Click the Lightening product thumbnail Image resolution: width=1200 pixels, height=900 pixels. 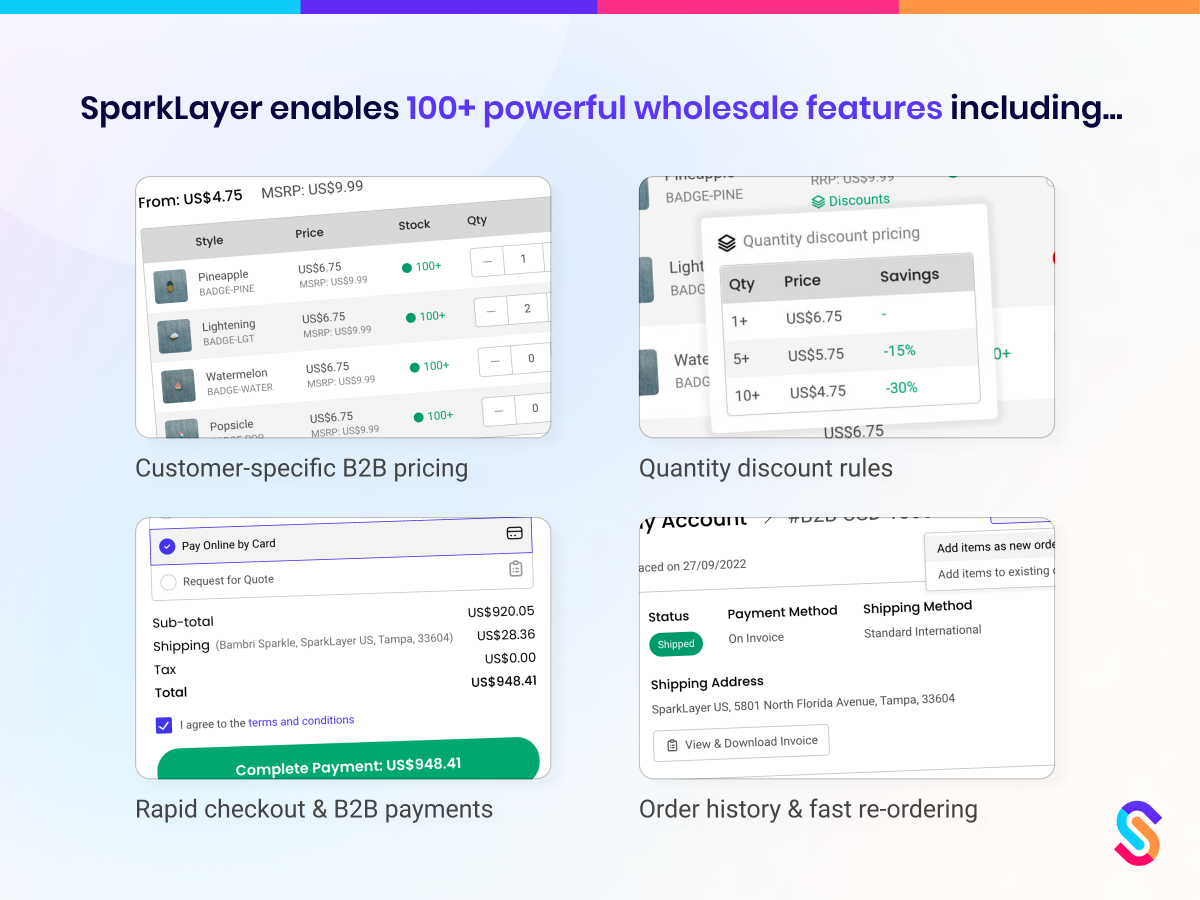coord(175,336)
